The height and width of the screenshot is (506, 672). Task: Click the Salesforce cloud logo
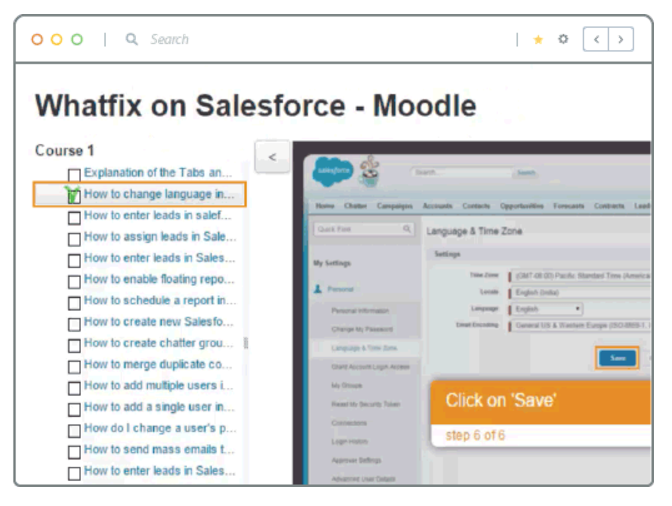coord(333,171)
